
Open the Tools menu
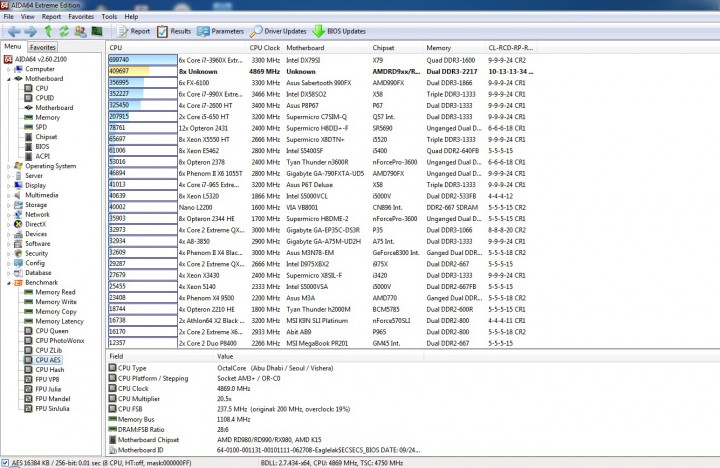pos(109,17)
